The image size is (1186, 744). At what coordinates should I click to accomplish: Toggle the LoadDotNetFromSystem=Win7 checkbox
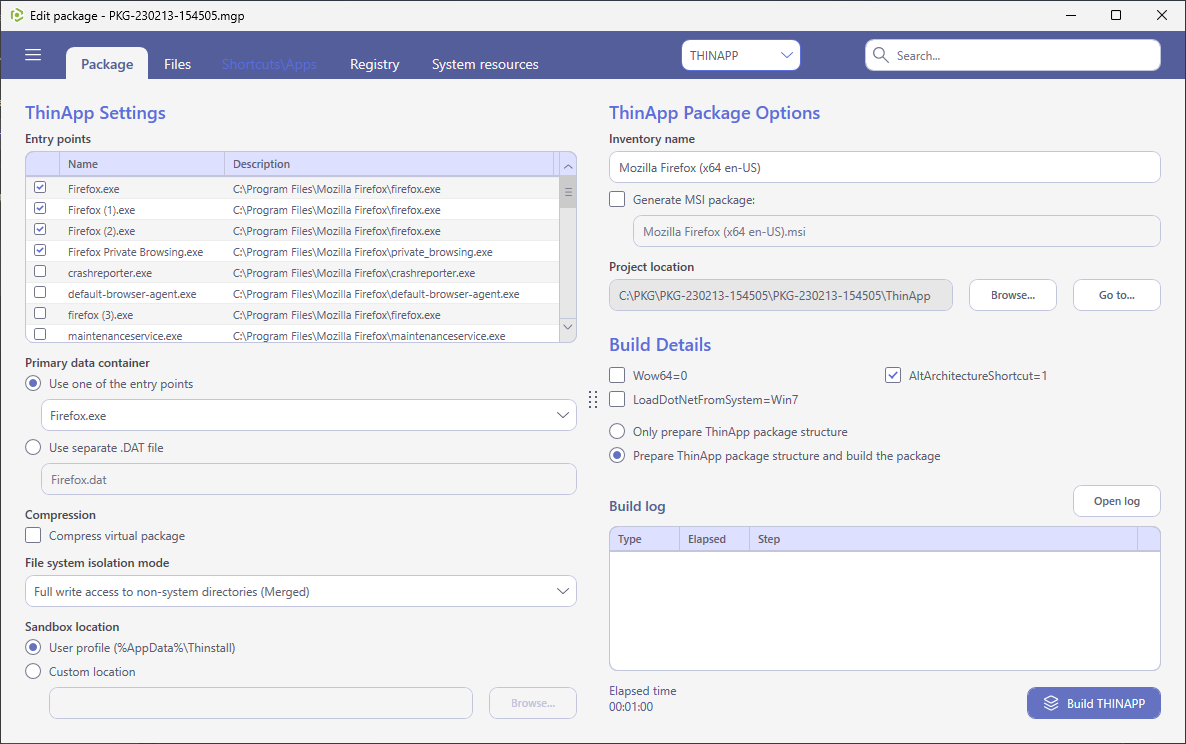[x=617, y=399]
